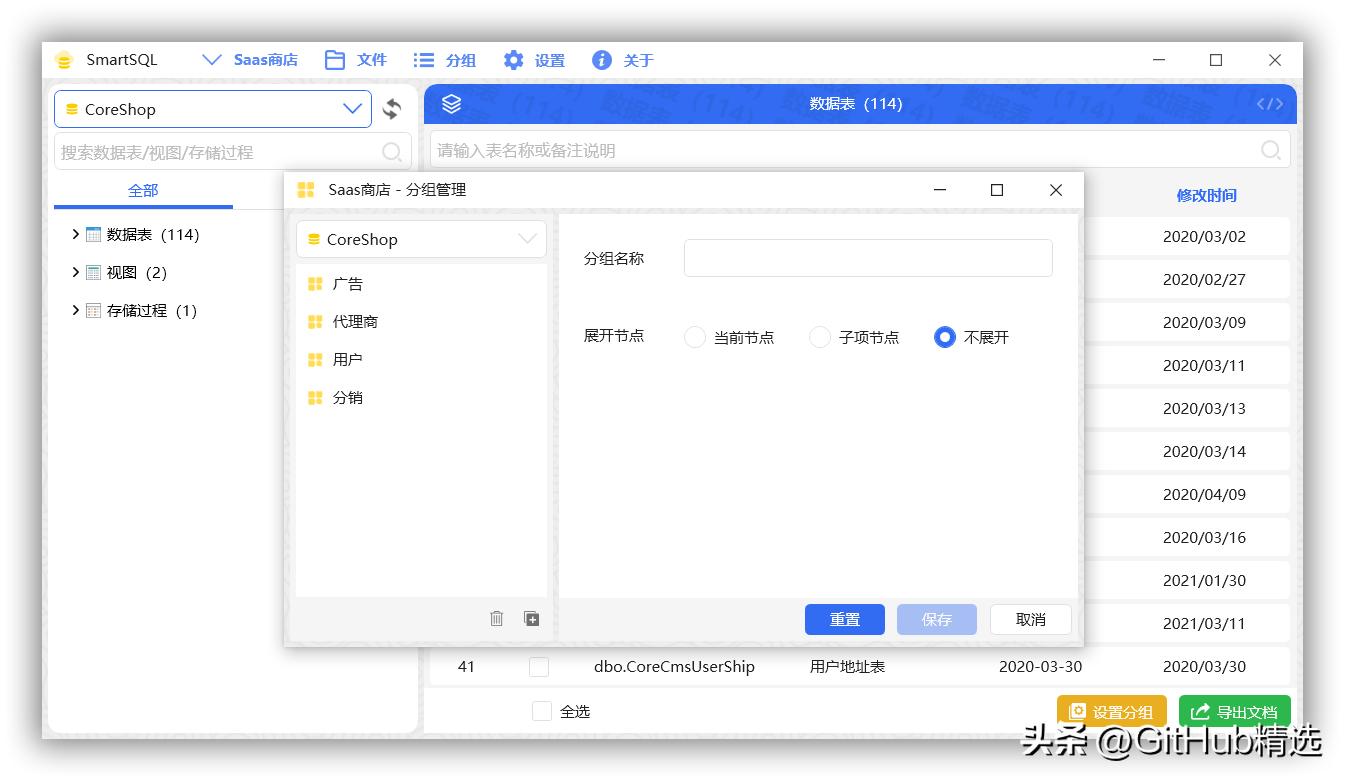Switch to the 全部 tab
This screenshot has width=1345, height=781.
(x=142, y=190)
